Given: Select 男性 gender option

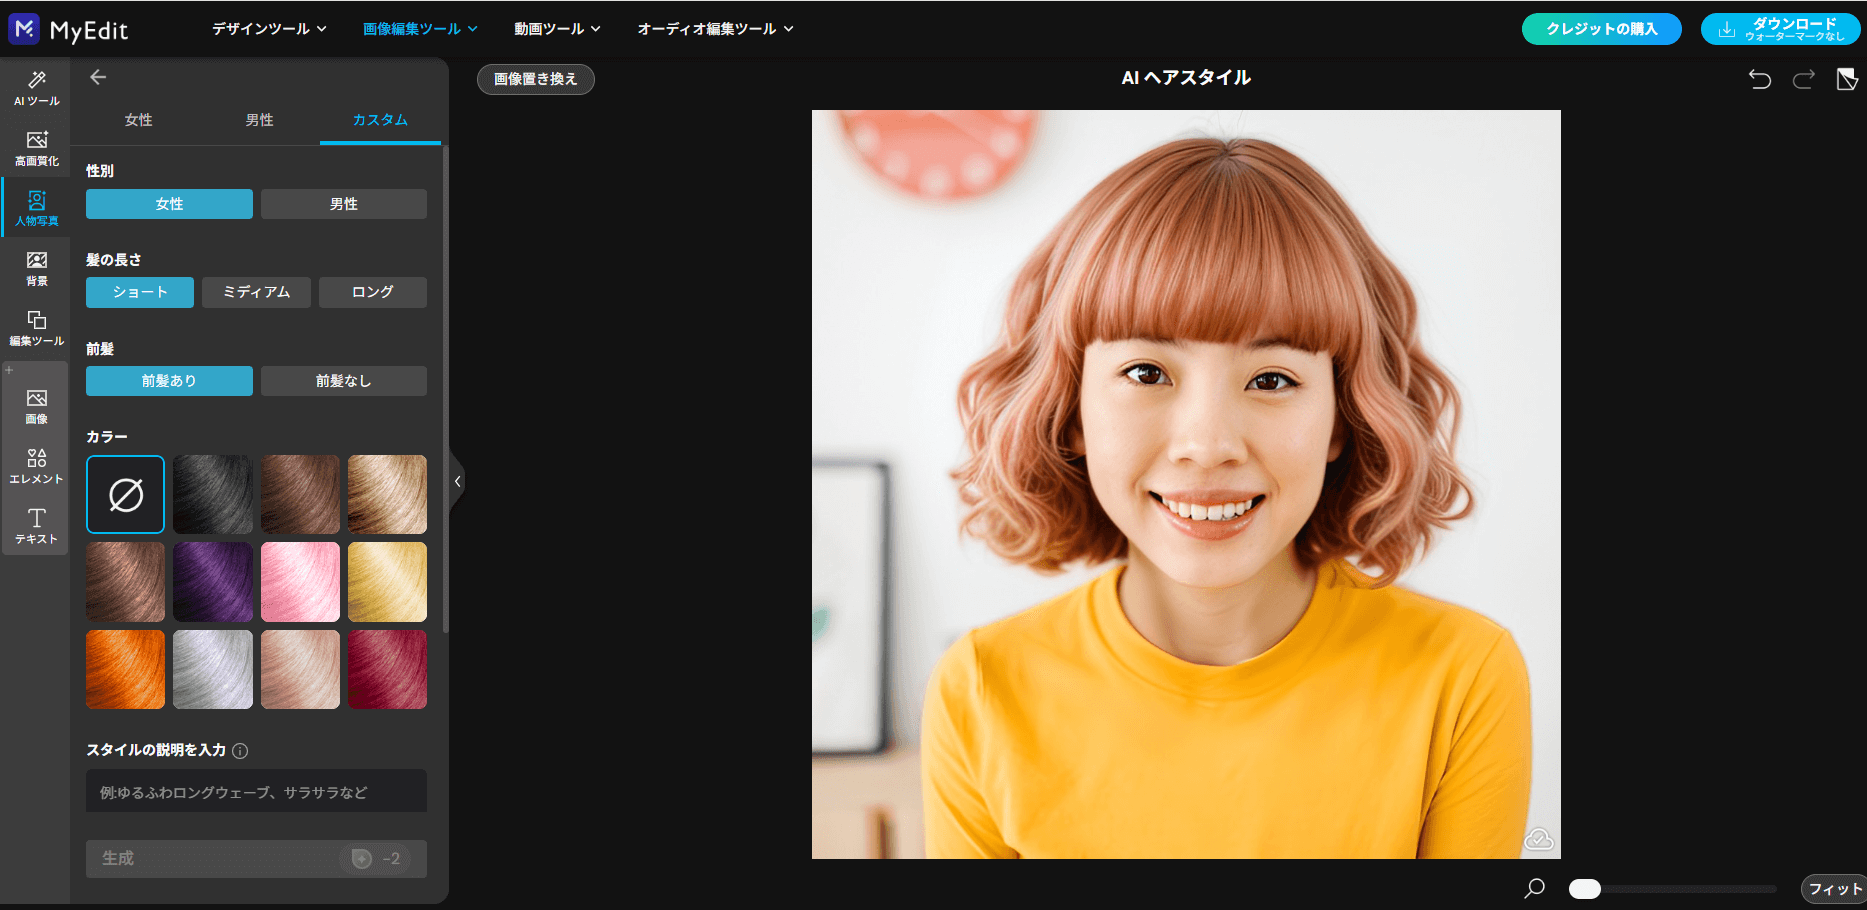Looking at the screenshot, I should 343,204.
